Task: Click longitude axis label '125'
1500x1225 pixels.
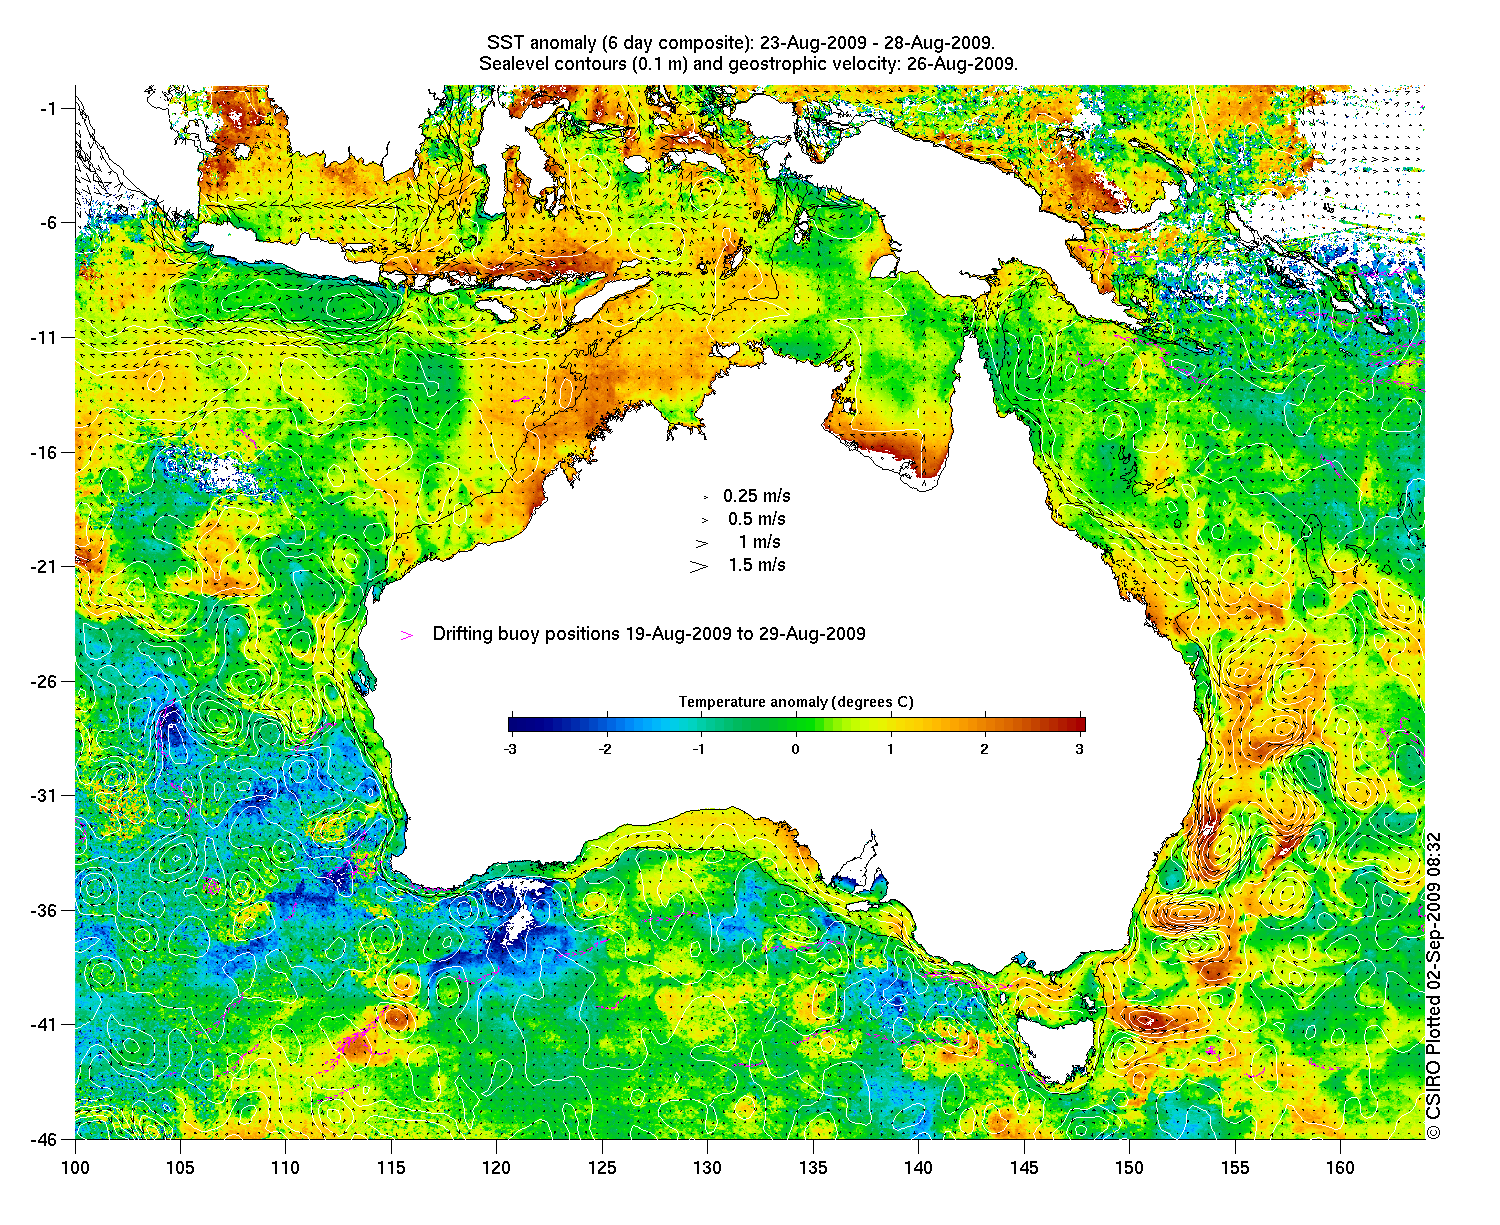Action: click(602, 1167)
